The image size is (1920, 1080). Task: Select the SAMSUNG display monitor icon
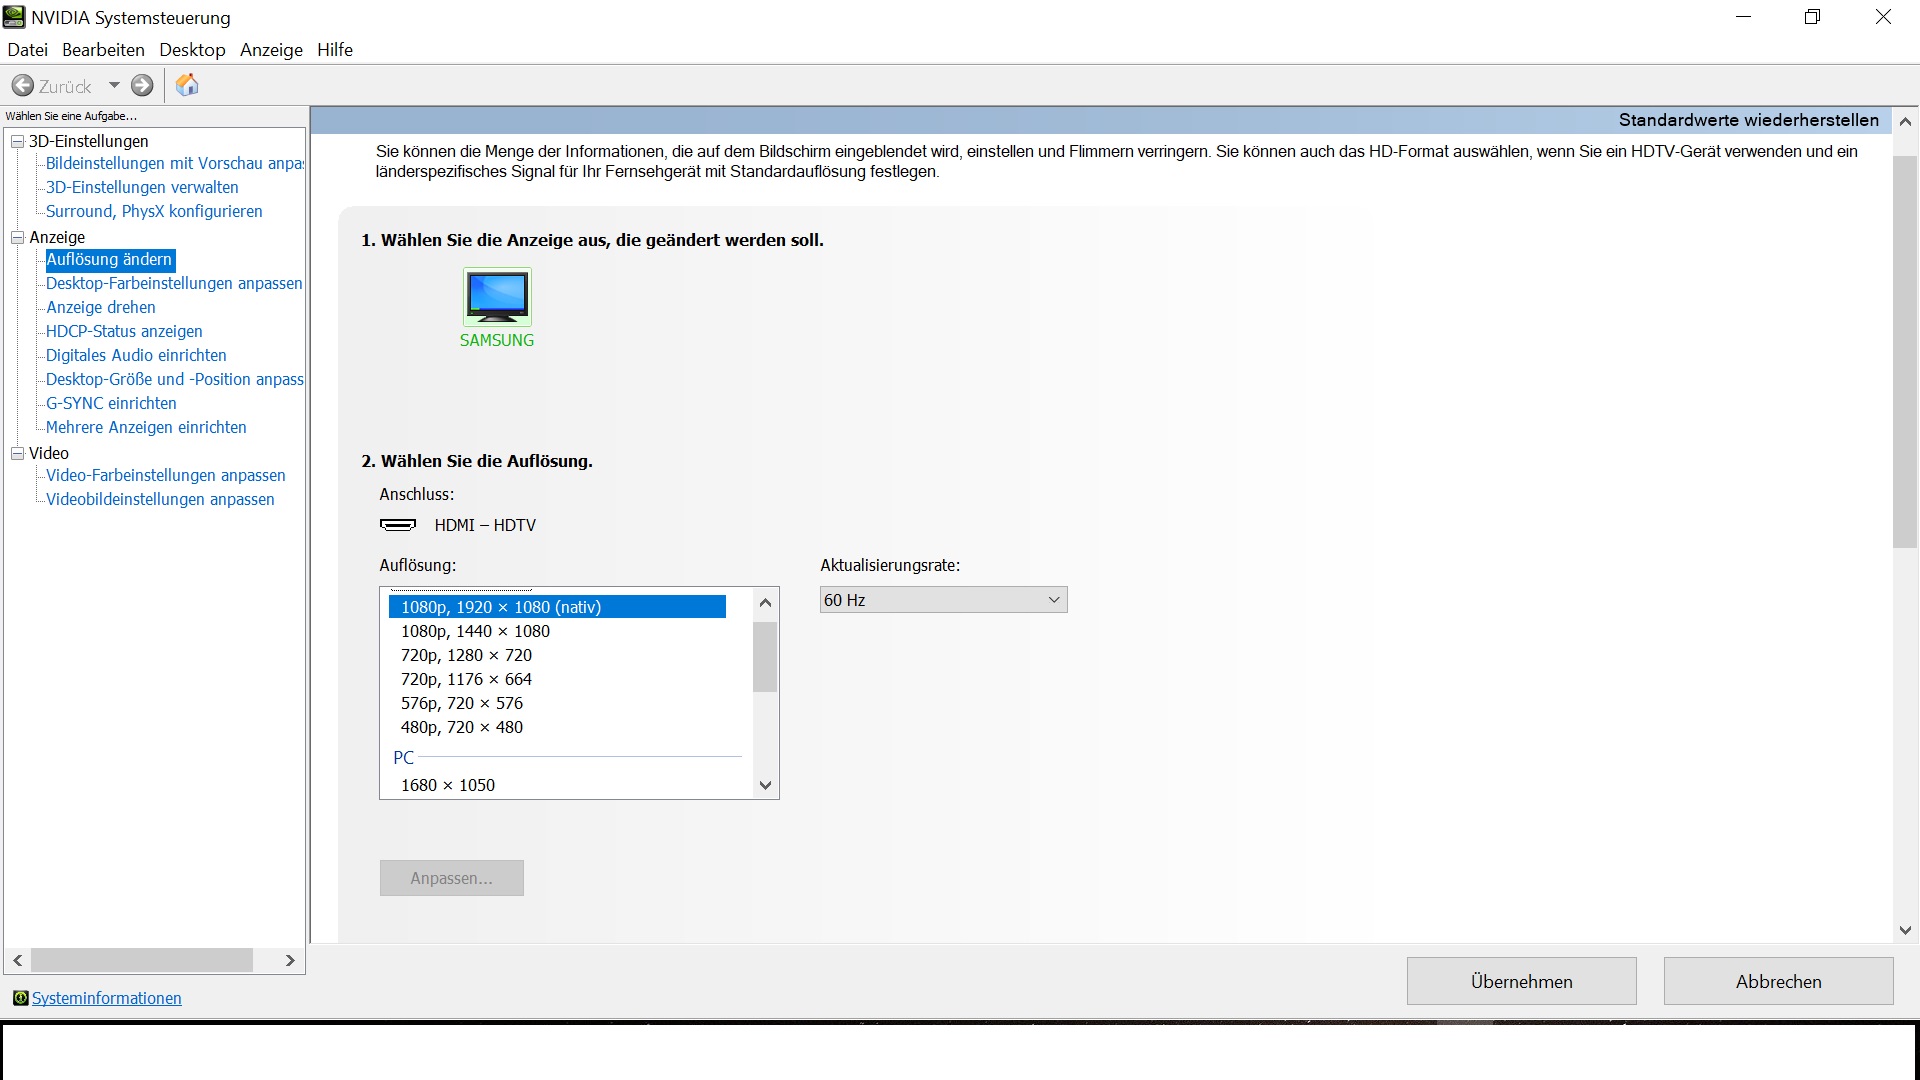click(x=497, y=297)
